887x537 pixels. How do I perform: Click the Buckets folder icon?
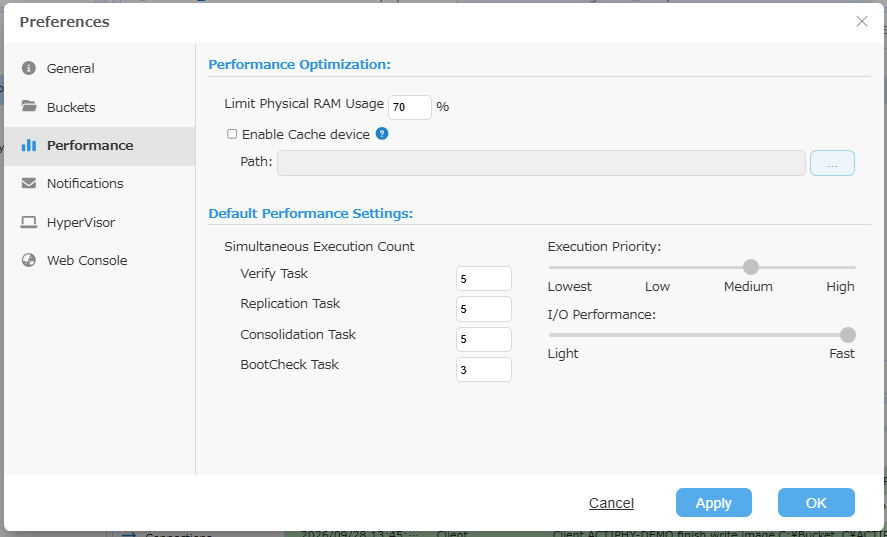pyautogui.click(x=29, y=106)
